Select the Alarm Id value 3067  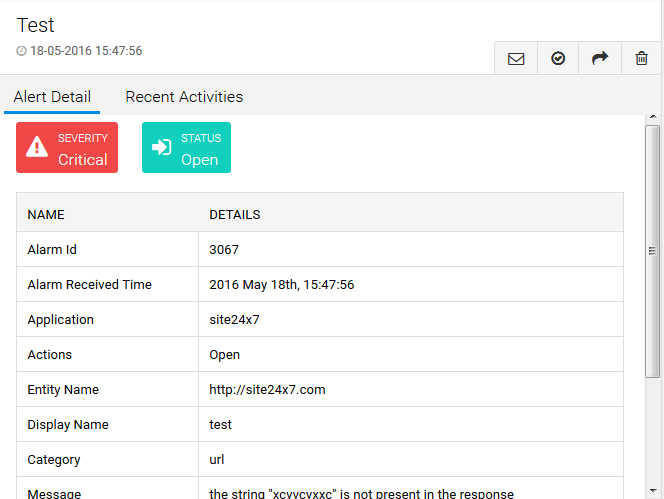(x=224, y=250)
